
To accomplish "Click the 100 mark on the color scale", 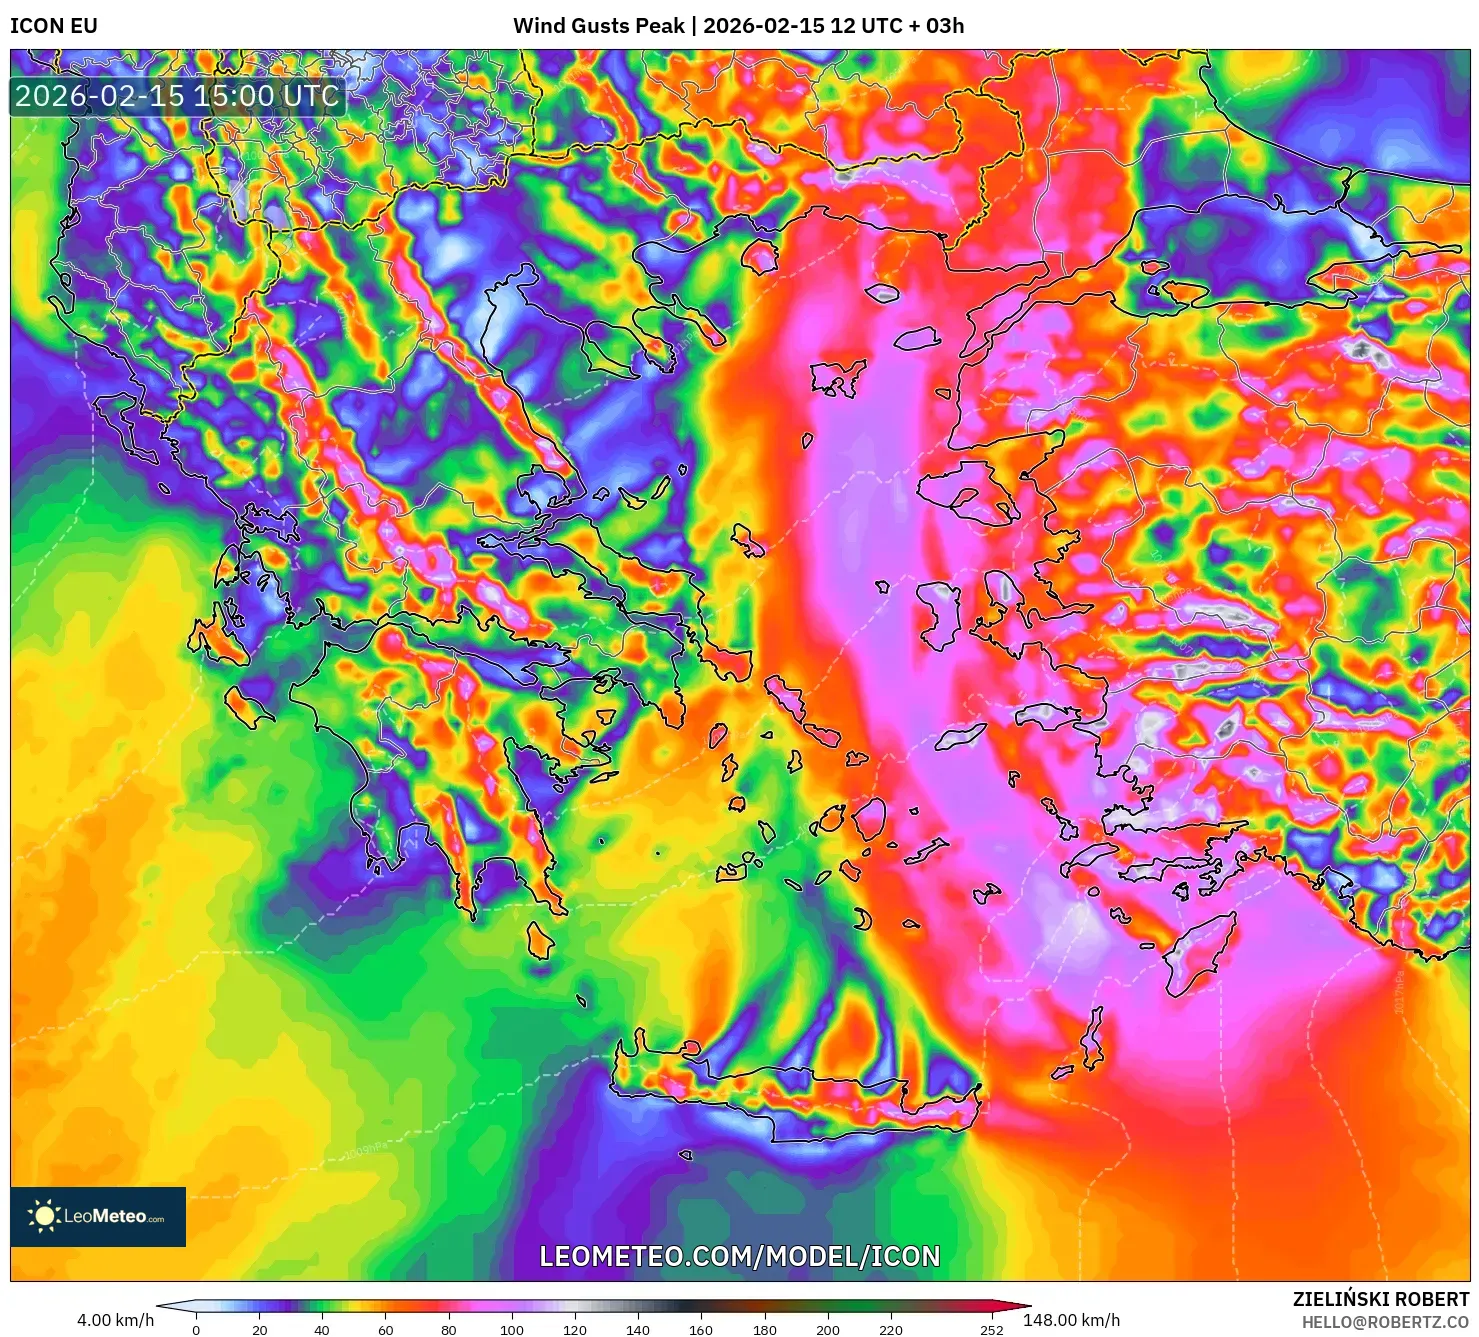I will [512, 1331].
